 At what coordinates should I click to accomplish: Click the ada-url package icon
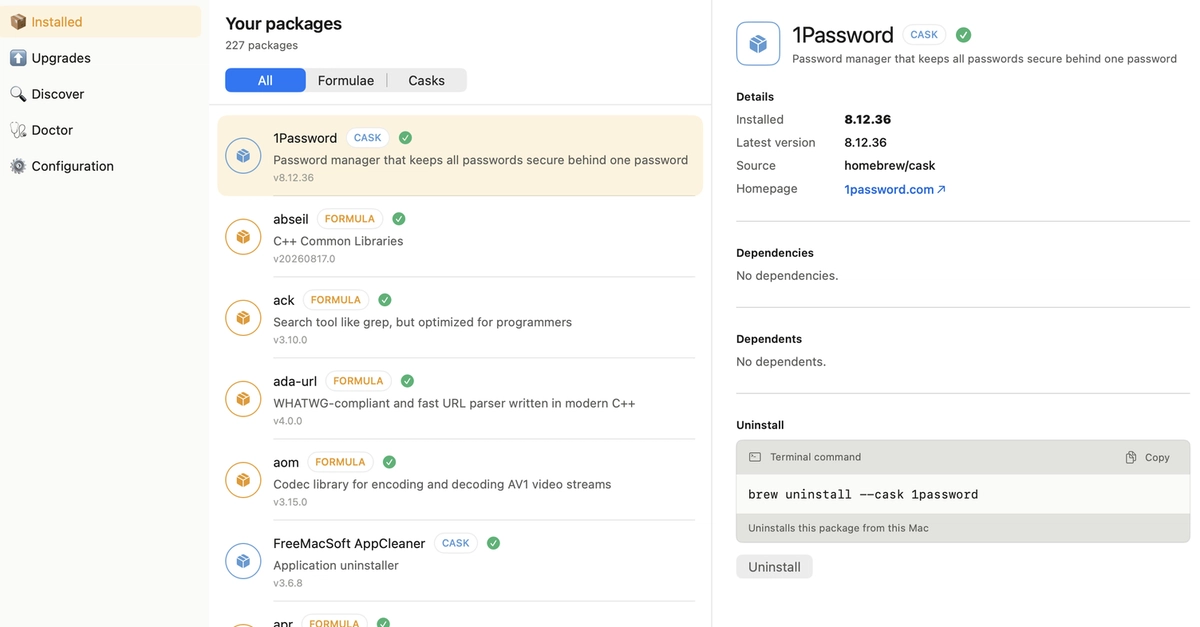[x=243, y=399]
